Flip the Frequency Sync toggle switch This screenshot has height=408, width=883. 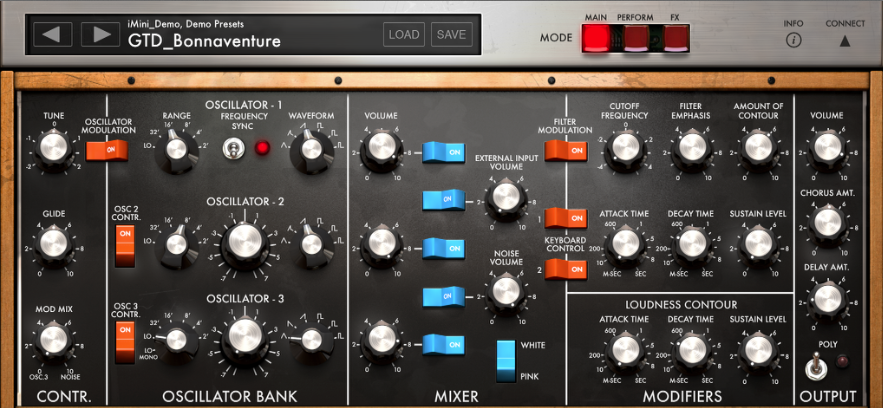coord(231,148)
